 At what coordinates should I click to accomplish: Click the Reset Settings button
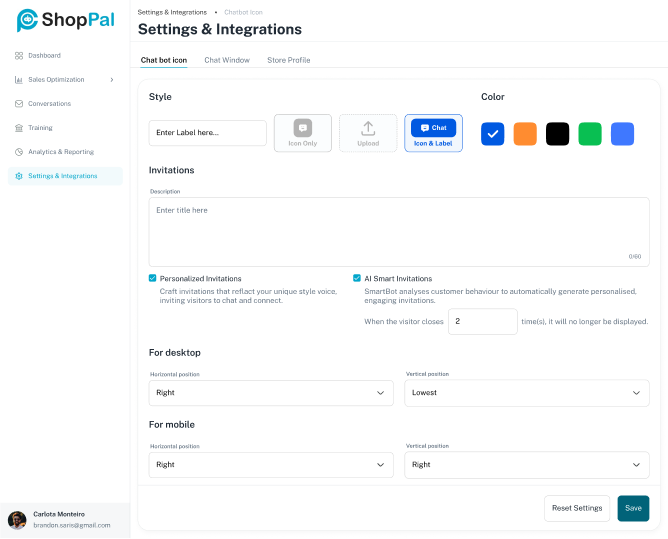point(577,508)
